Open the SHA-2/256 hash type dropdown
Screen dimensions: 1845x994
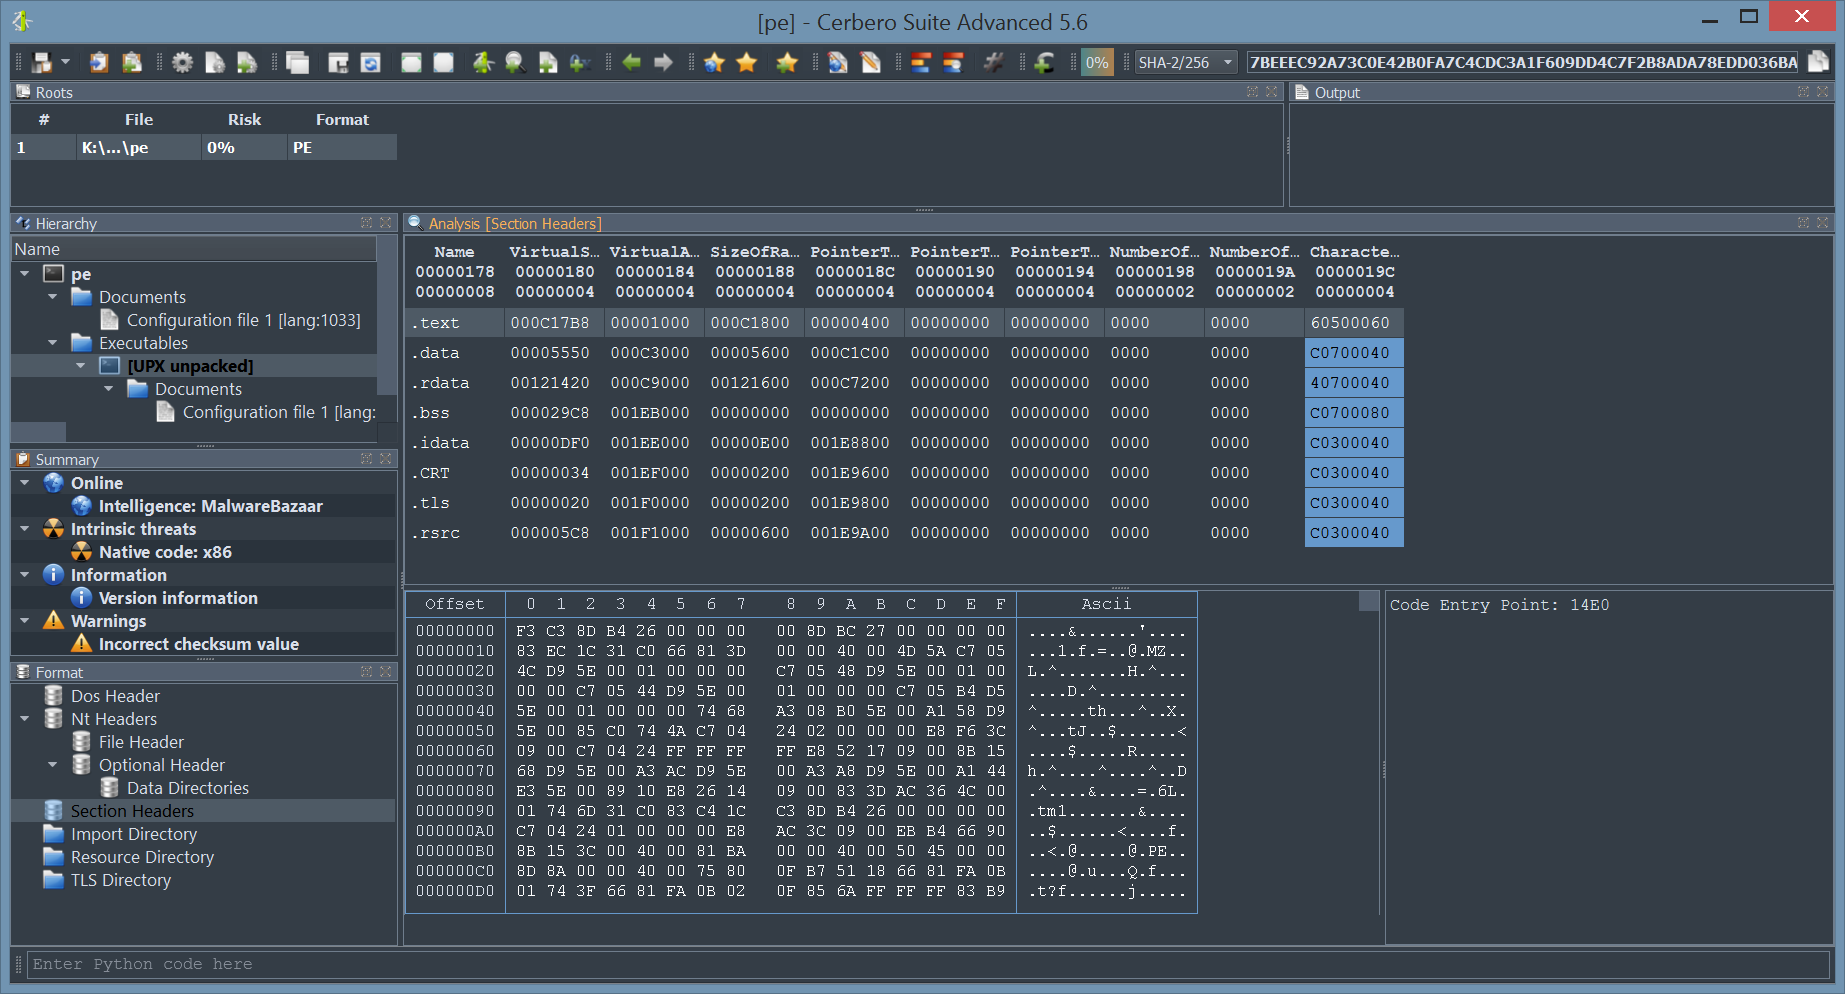pos(1185,63)
